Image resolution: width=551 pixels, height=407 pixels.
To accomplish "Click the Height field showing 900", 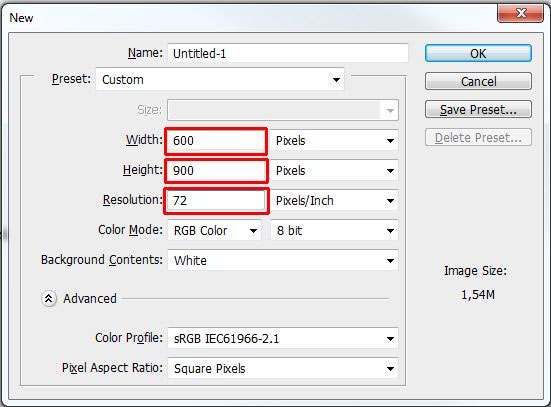I will [216, 171].
